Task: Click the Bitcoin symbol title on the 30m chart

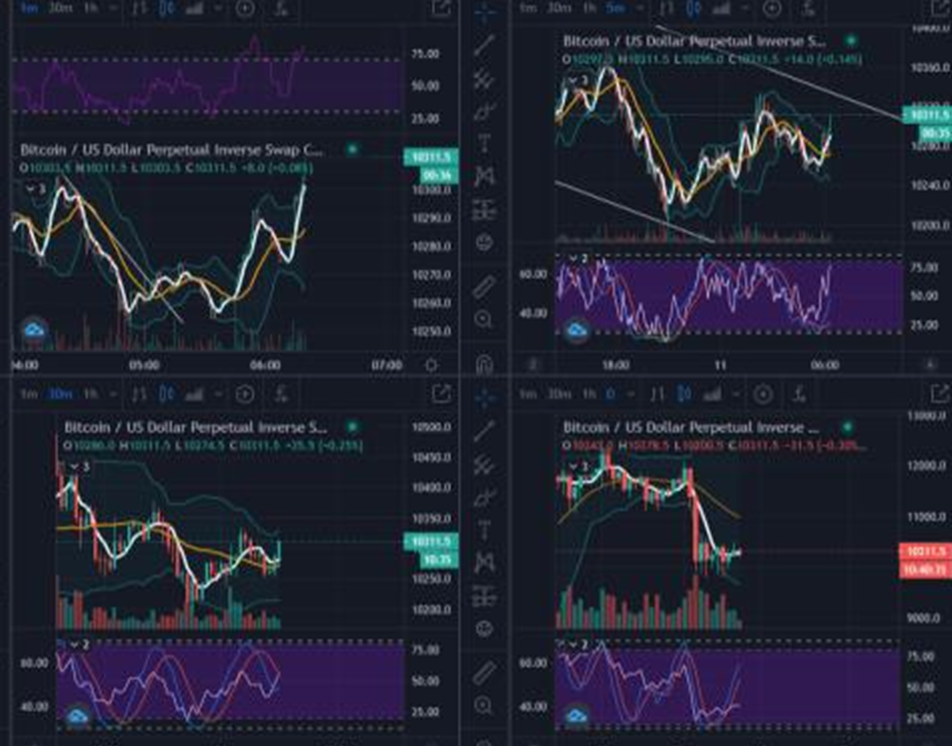Action: [195, 427]
